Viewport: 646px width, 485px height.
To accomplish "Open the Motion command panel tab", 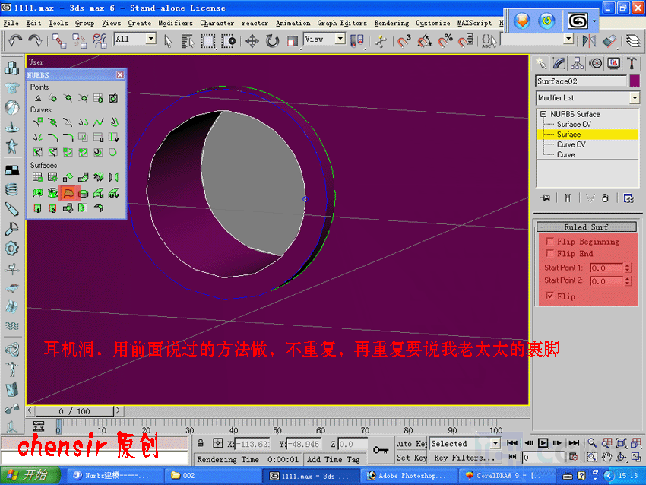I will (x=595, y=63).
